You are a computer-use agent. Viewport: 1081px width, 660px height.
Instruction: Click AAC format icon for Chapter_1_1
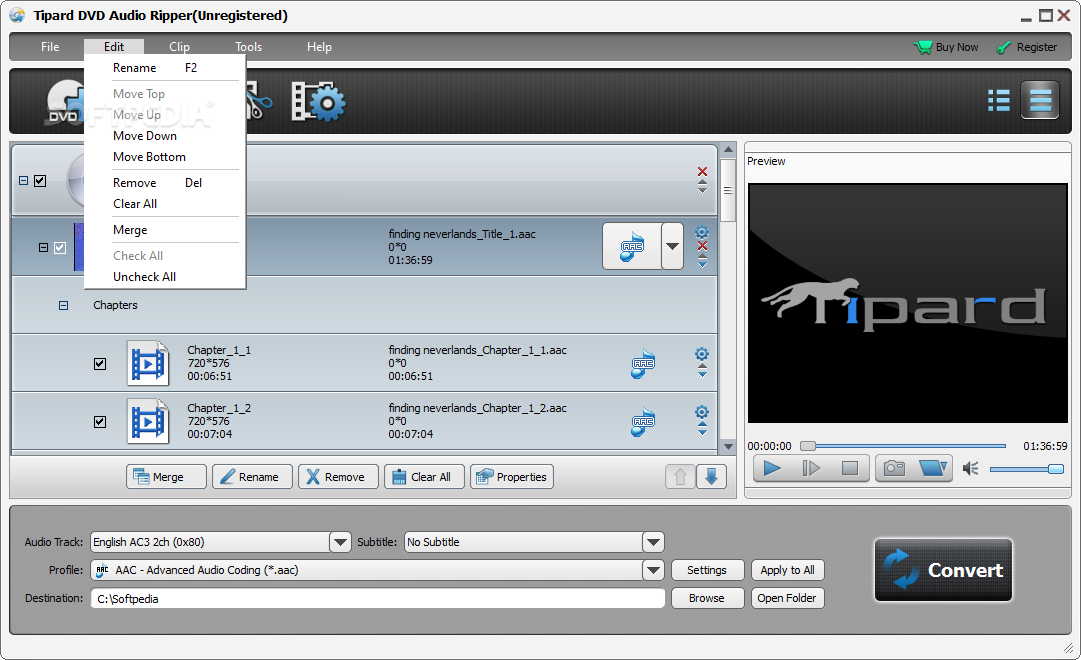point(643,363)
